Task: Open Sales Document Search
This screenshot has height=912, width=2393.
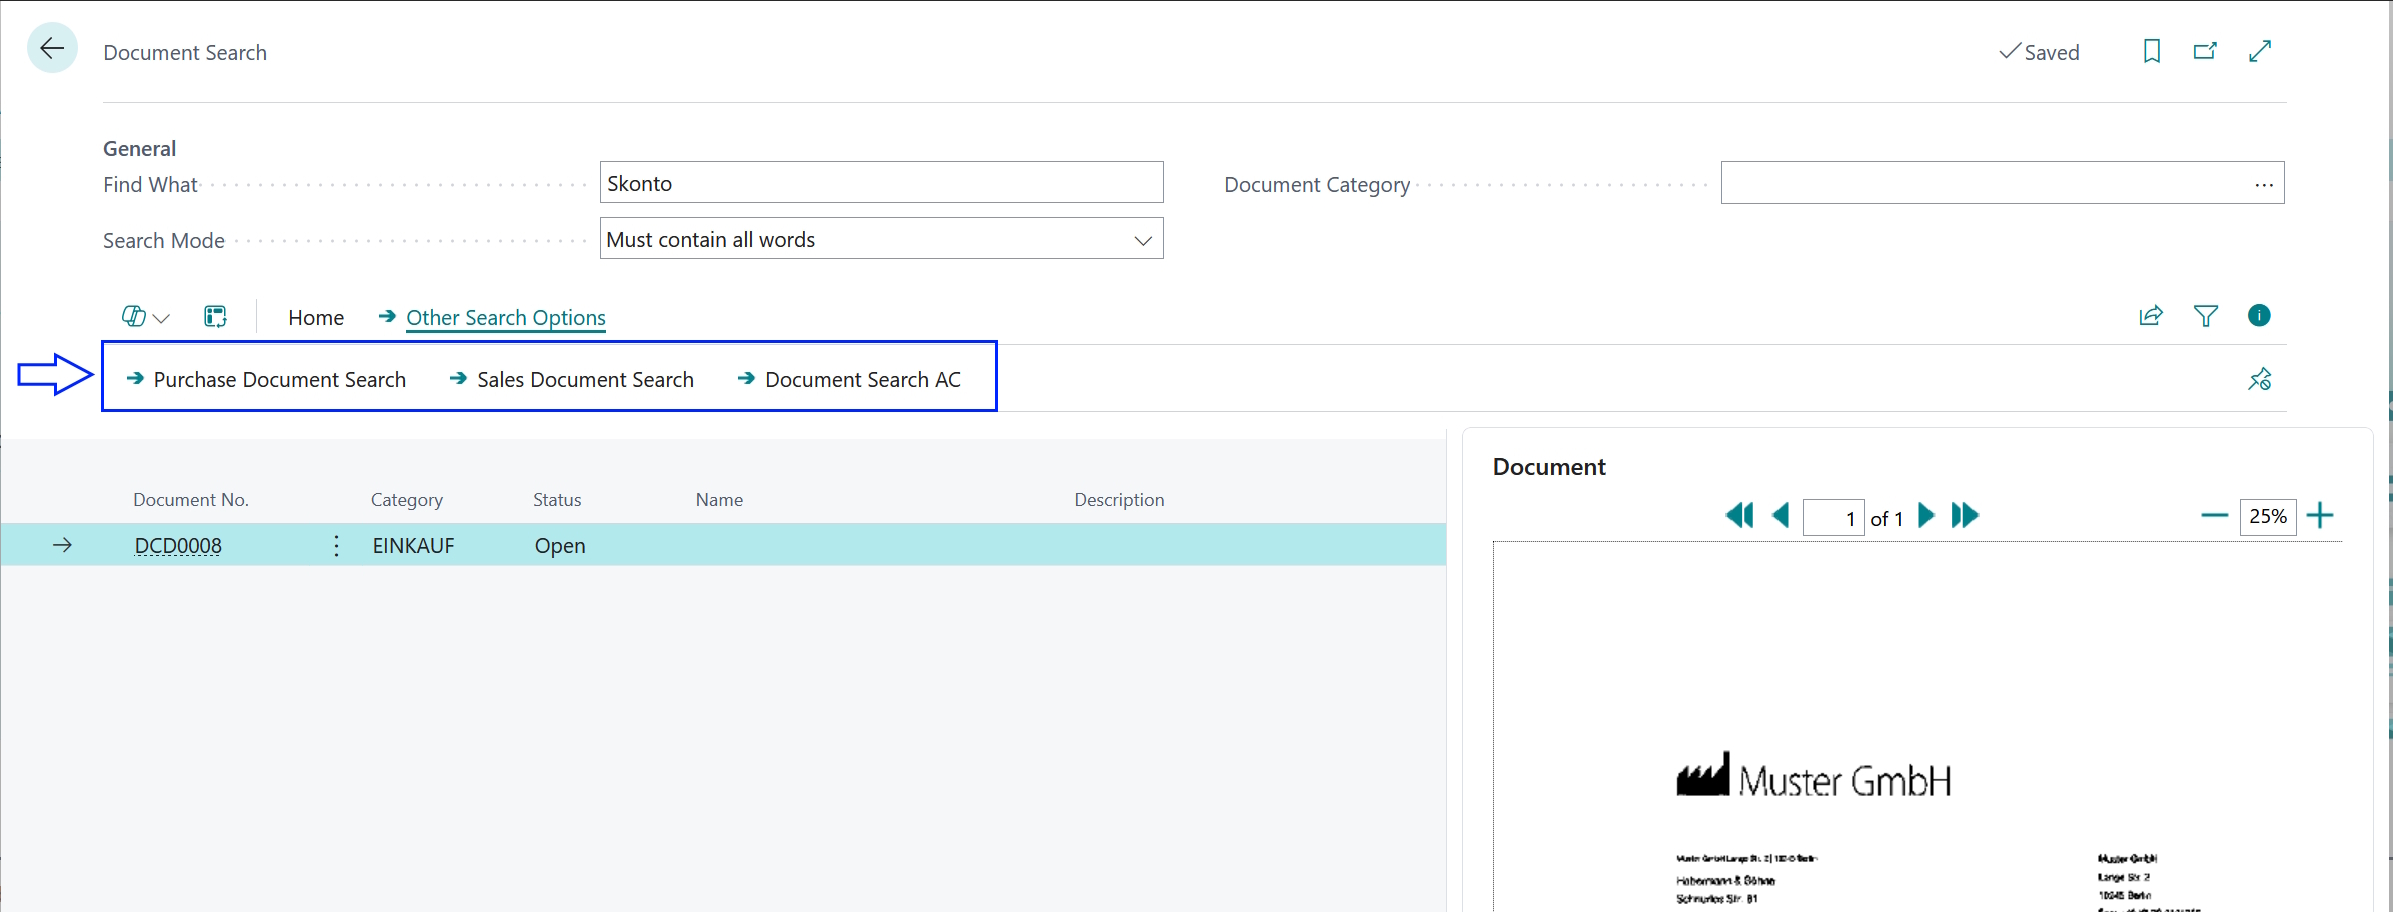Action: [x=585, y=379]
